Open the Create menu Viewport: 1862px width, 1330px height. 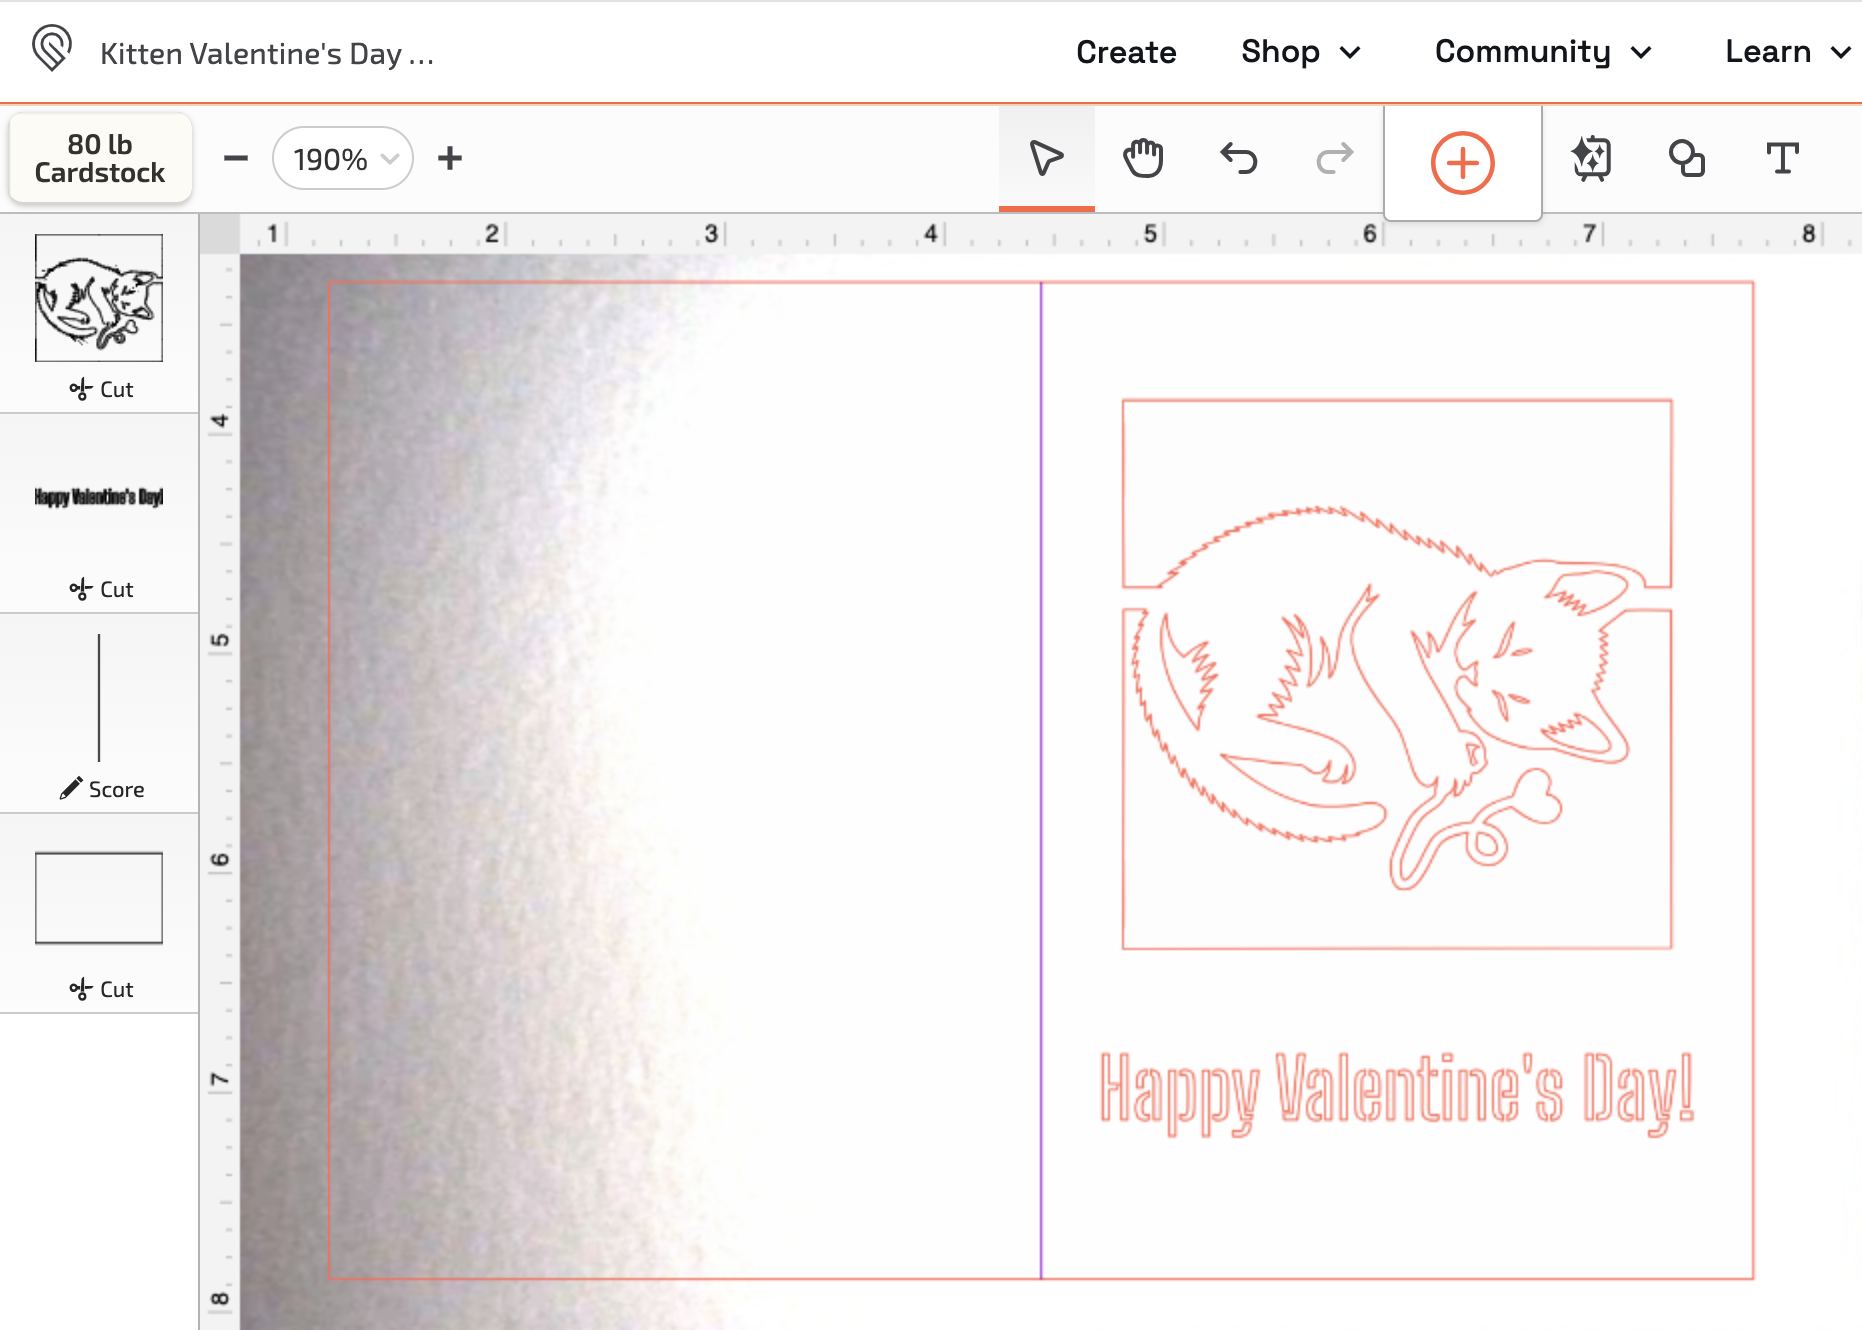1126,52
